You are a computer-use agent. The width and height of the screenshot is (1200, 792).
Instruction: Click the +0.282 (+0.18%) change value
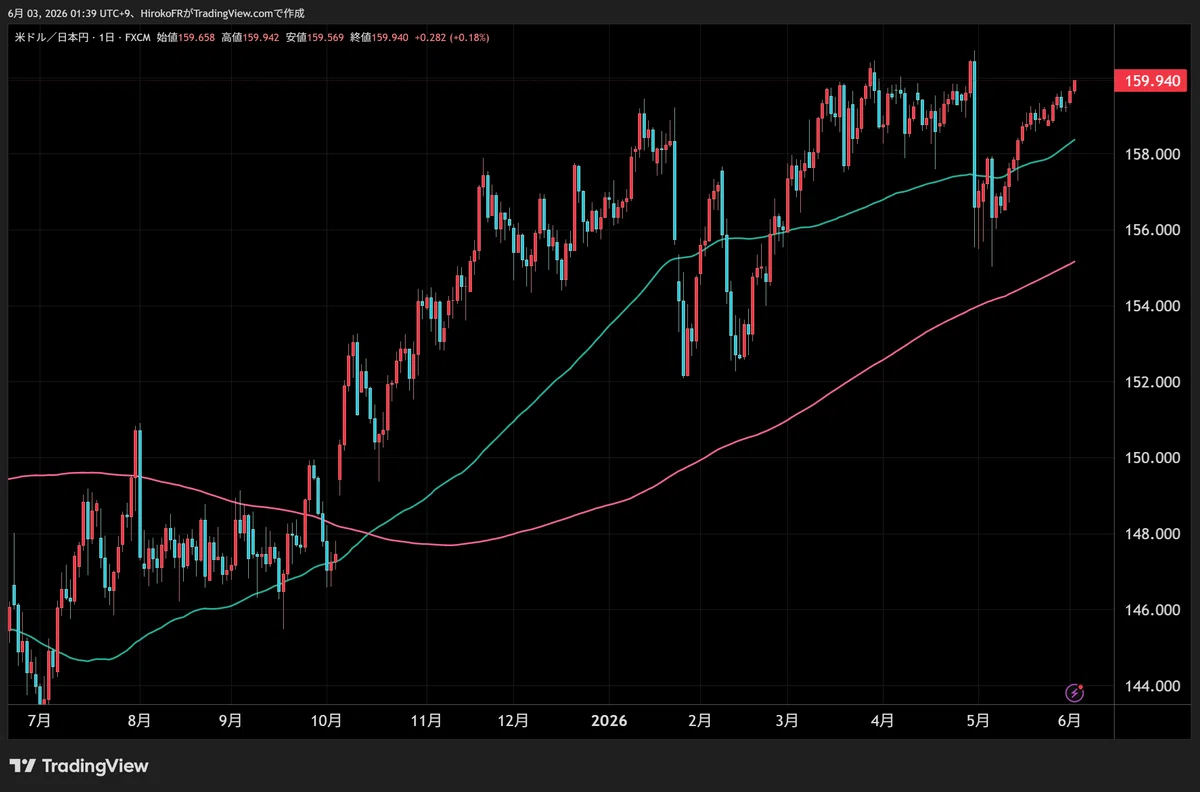click(451, 37)
